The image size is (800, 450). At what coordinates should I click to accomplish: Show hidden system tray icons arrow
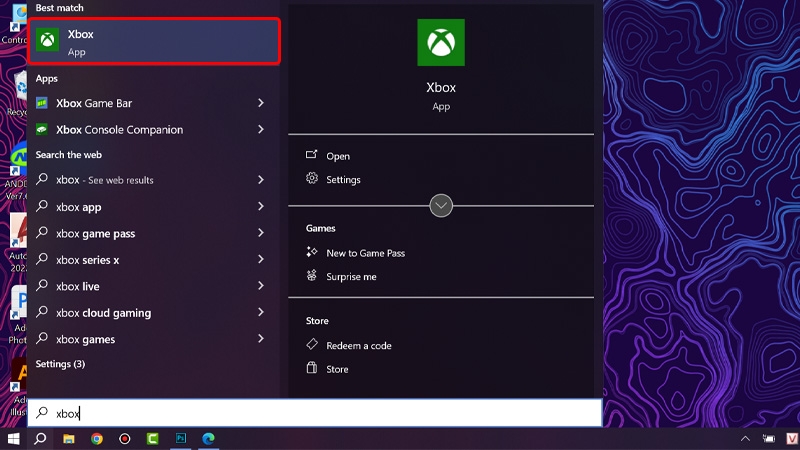coord(745,439)
